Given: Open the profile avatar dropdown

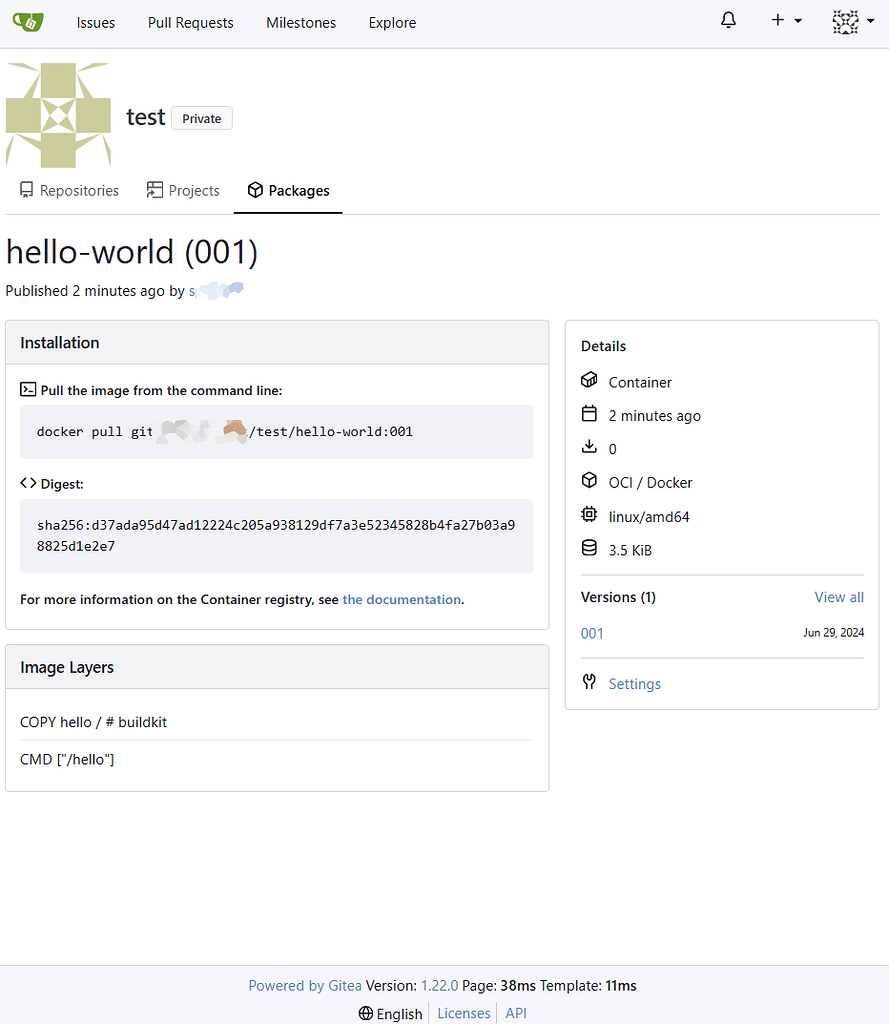Looking at the screenshot, I should click(851, 21).
